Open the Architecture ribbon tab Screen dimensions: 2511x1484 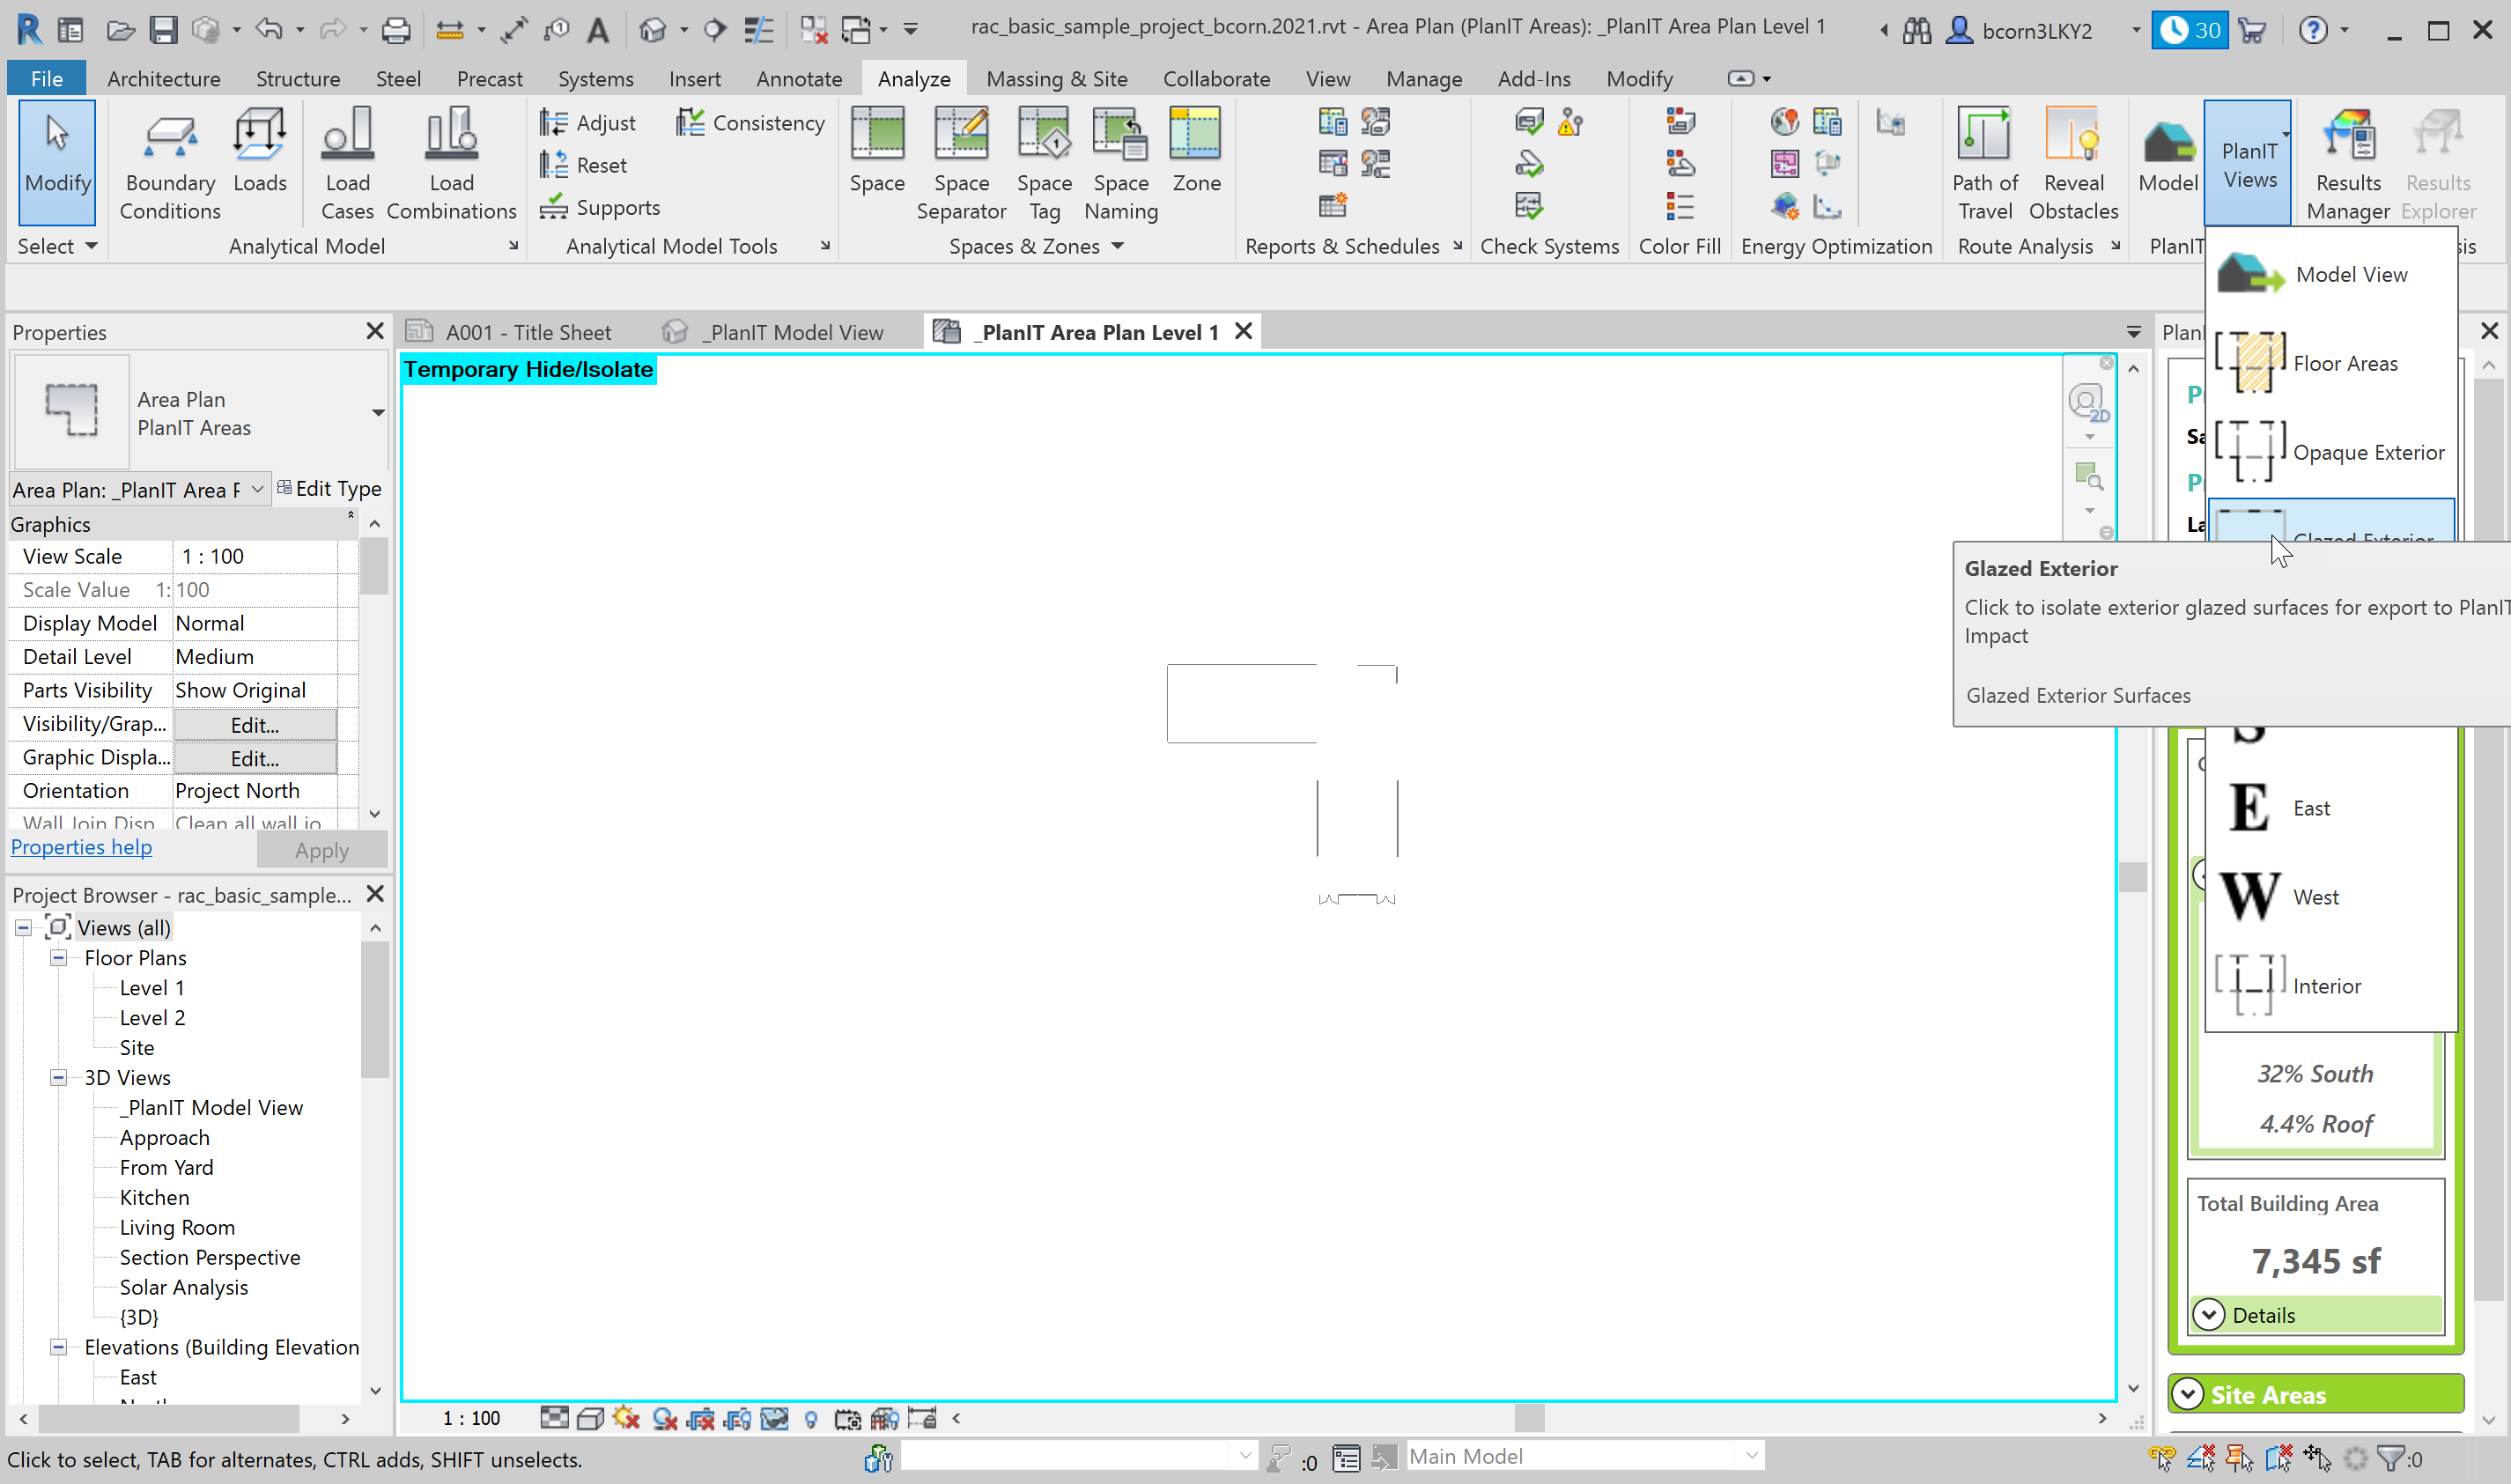(x=163, y=78)
